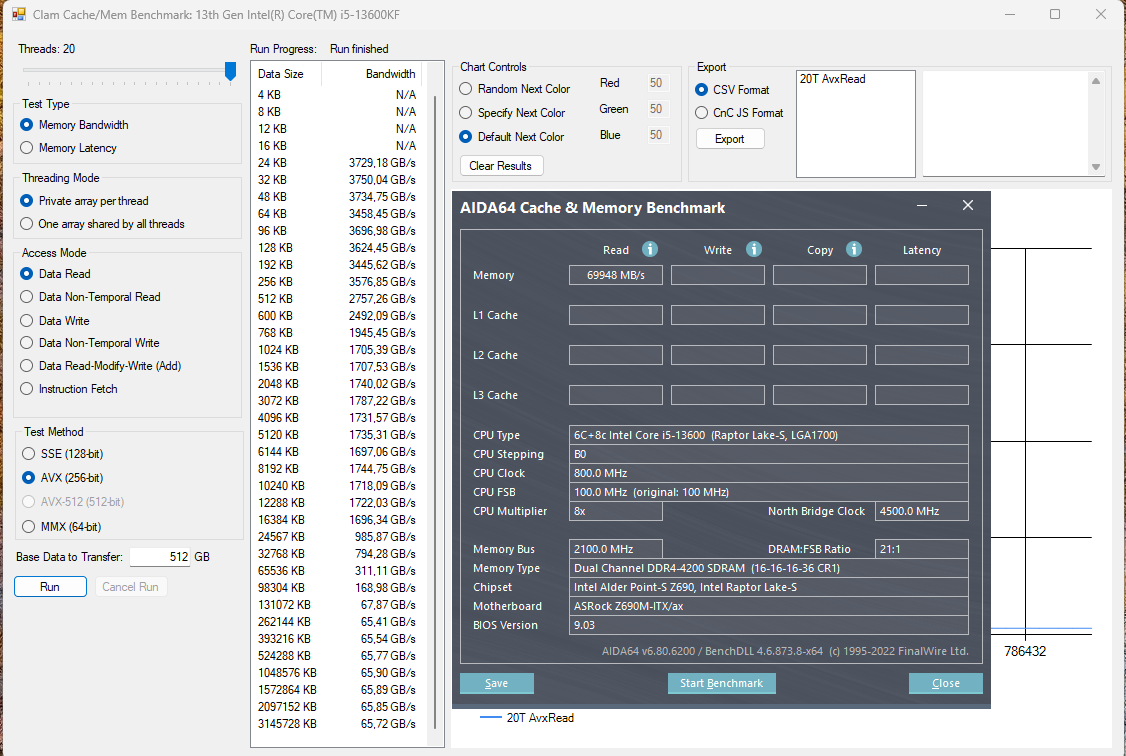Click the Bandwidth column header
This screenshot has height=756, width=1126.
(x=371, y=74)
